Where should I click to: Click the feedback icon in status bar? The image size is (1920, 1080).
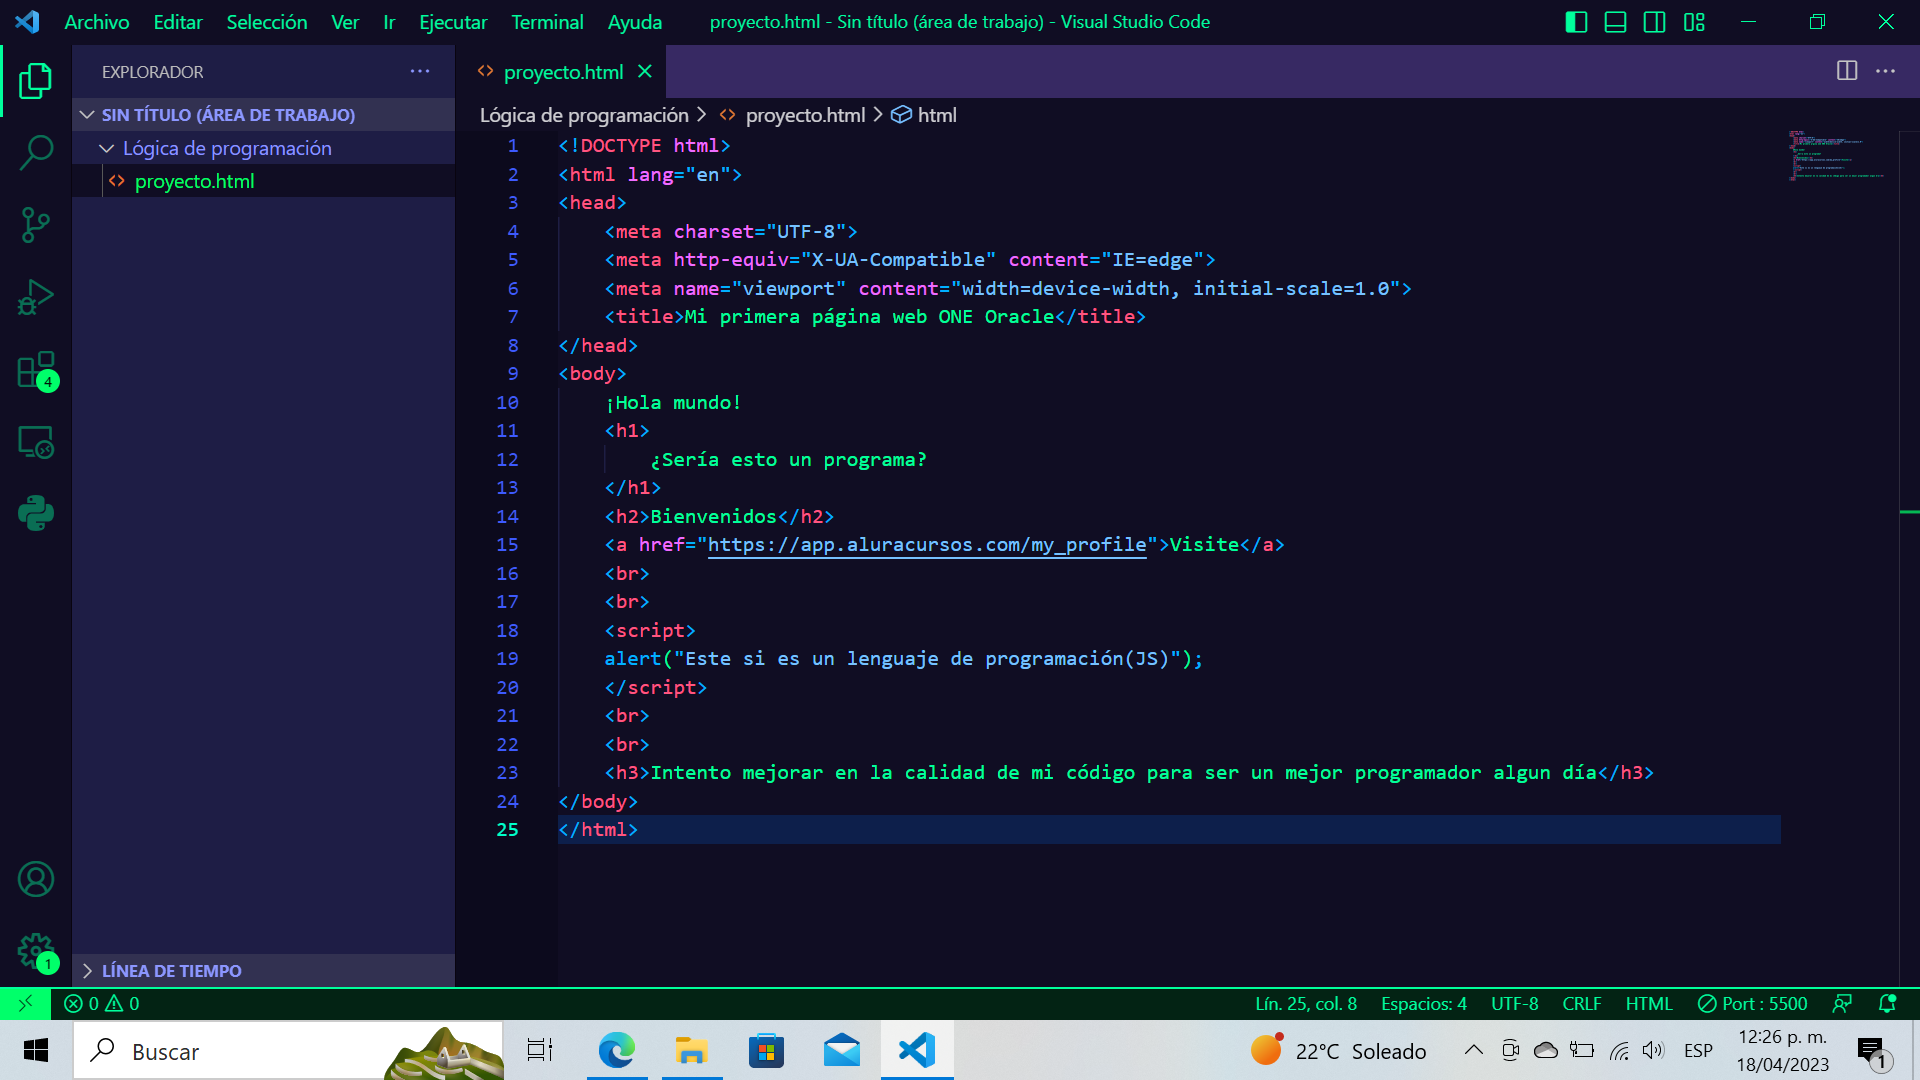(x=1842, y=1003)
